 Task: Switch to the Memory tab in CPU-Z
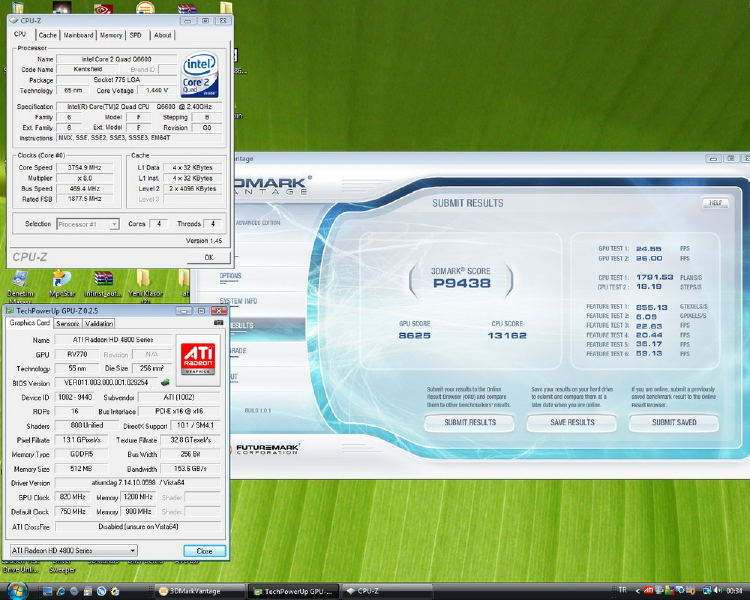click(x=111, y=35)
